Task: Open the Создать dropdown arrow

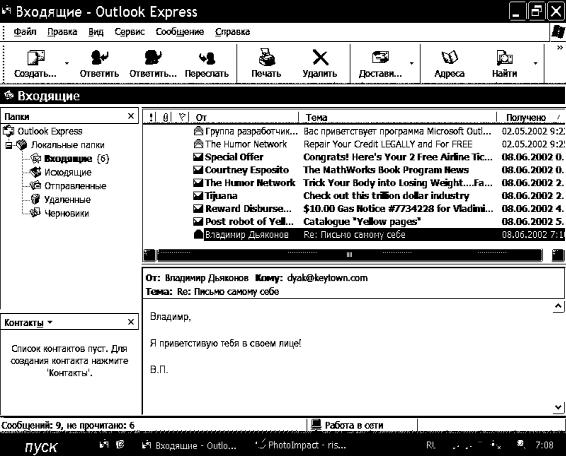Action: tap(67, 63)
